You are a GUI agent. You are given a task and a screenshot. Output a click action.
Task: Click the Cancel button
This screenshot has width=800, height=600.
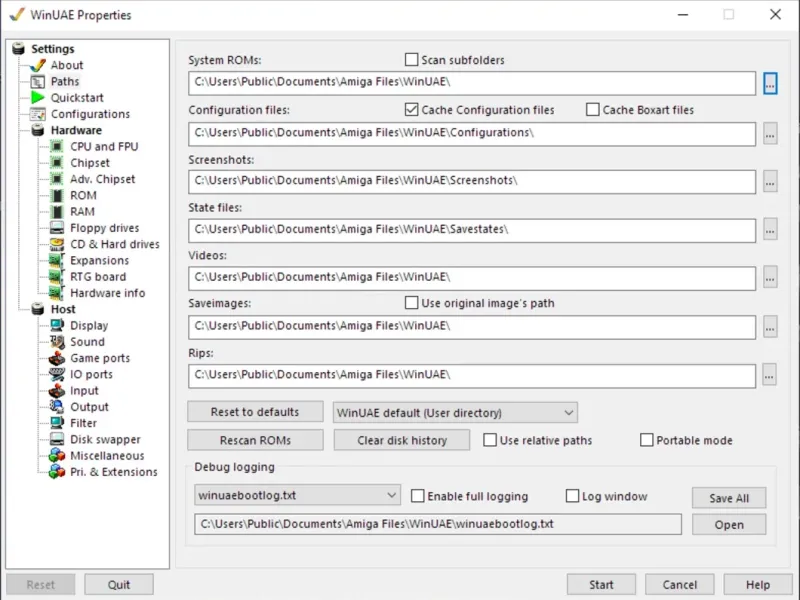[680, 585]
